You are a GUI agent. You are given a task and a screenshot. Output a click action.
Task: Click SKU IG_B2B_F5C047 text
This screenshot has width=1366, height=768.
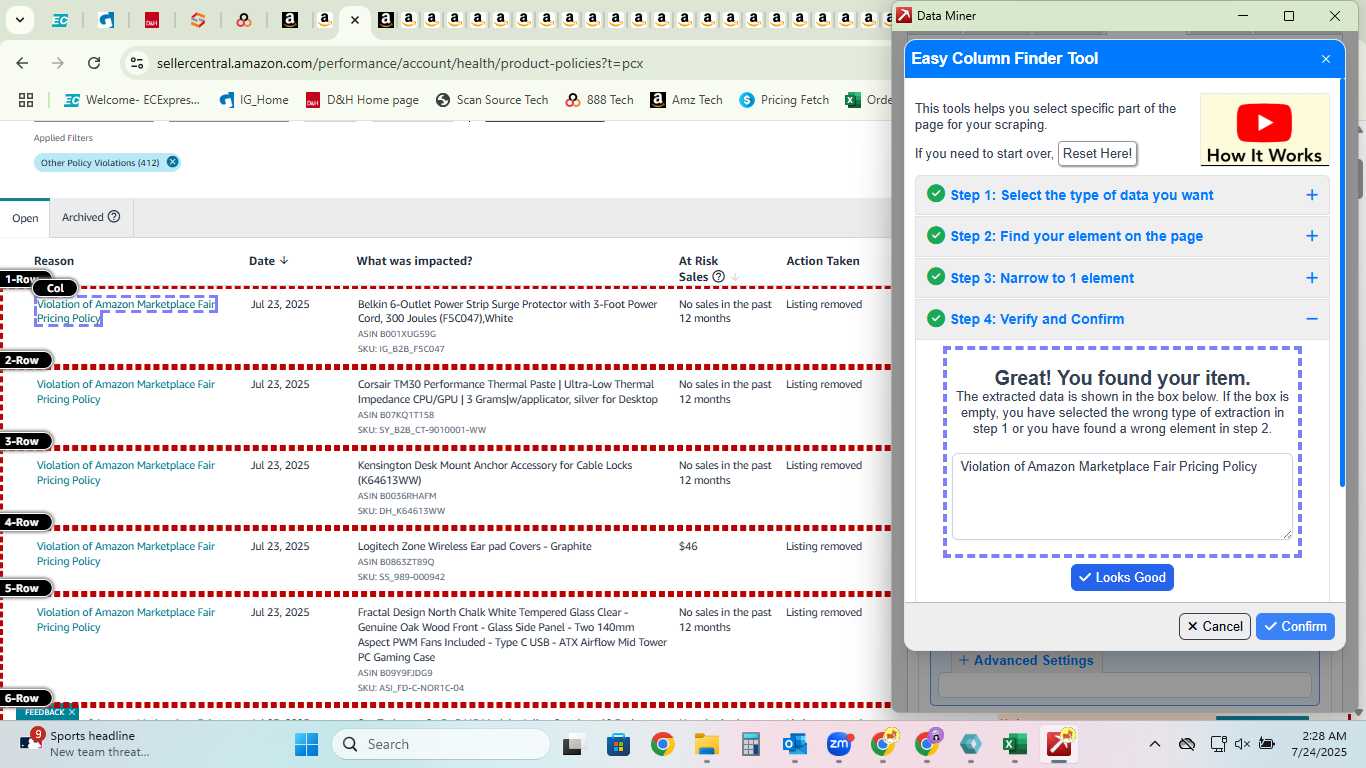tap(401, 349)
